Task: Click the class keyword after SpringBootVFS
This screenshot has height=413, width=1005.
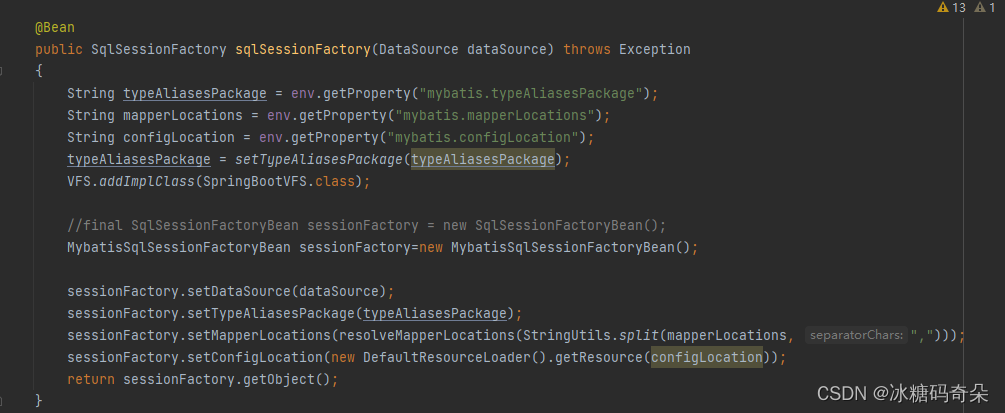Action: [x=335, y=181]
